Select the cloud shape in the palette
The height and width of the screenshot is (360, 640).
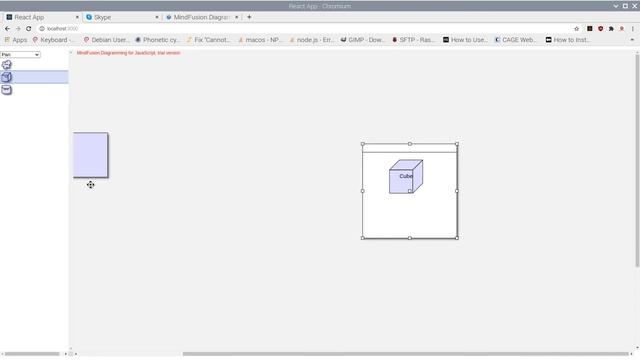click(x=7, y=64)
